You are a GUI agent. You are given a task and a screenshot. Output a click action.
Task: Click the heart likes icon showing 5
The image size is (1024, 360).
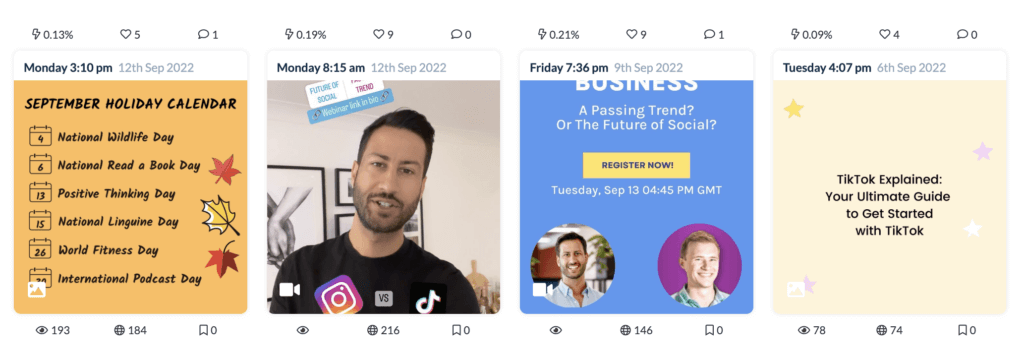click(125, 34)
